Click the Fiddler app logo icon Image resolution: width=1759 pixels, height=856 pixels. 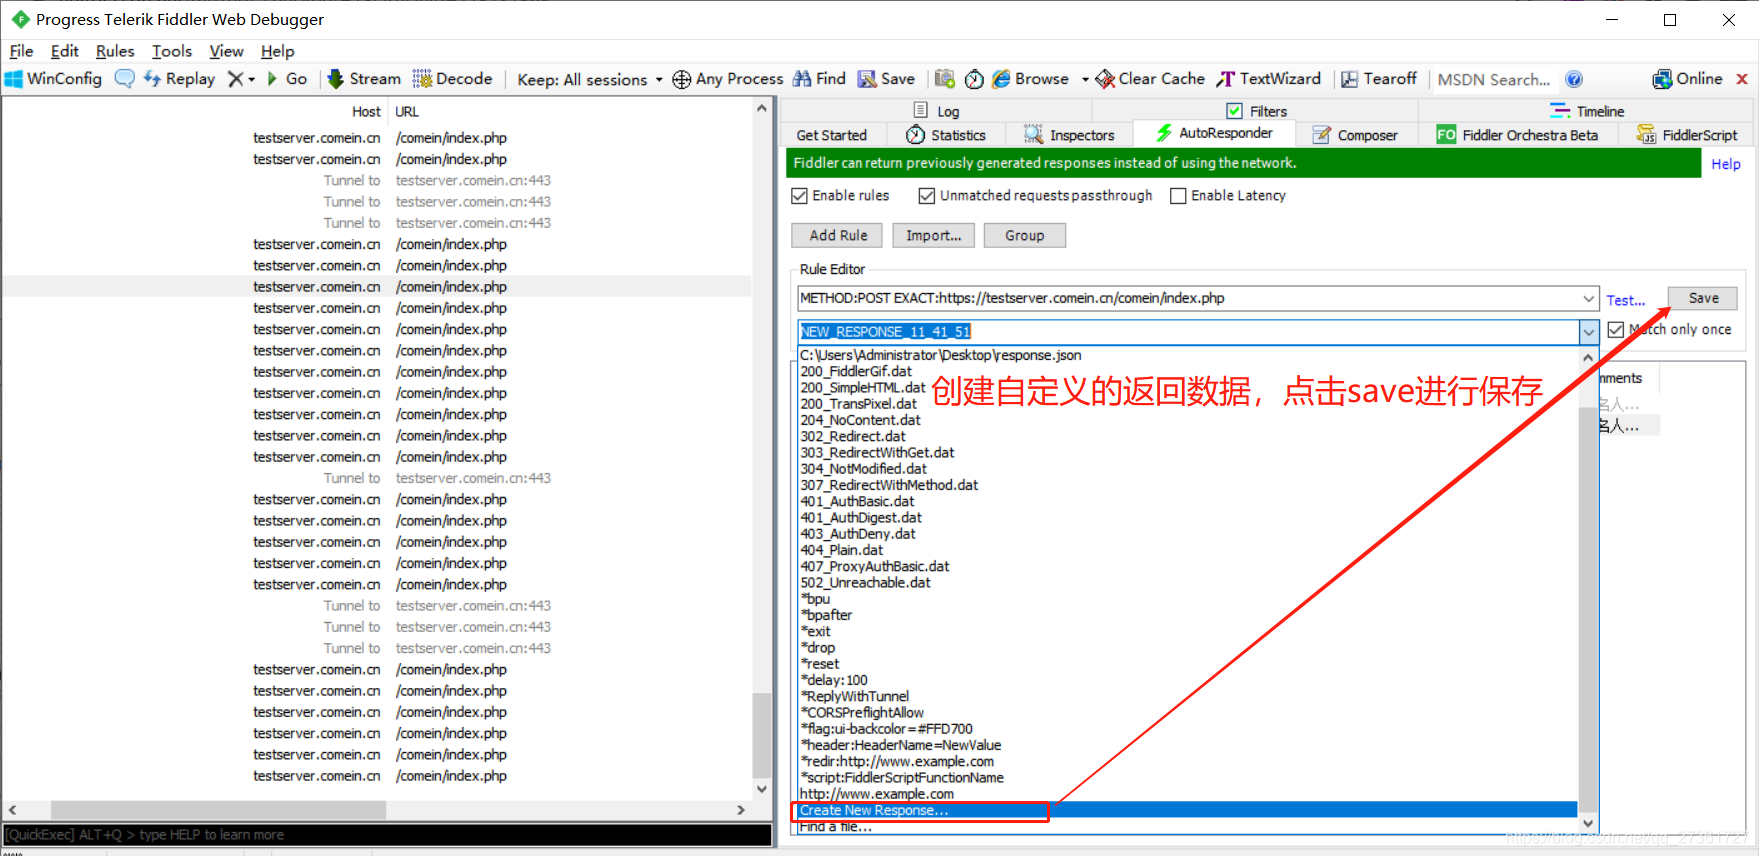(20, 19)
